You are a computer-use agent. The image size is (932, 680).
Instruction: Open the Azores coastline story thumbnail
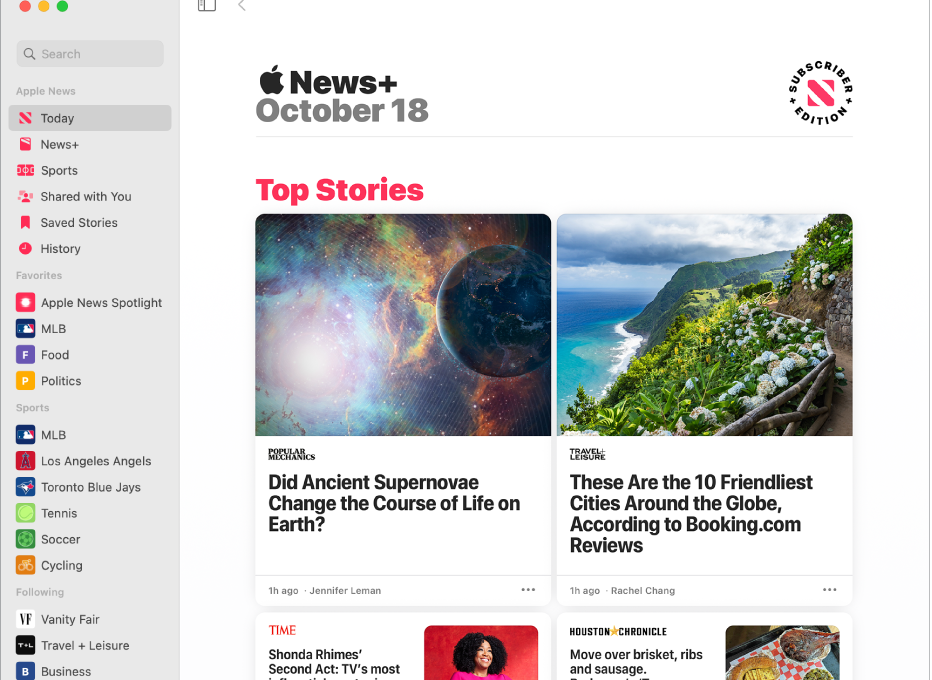coord(704,325)
